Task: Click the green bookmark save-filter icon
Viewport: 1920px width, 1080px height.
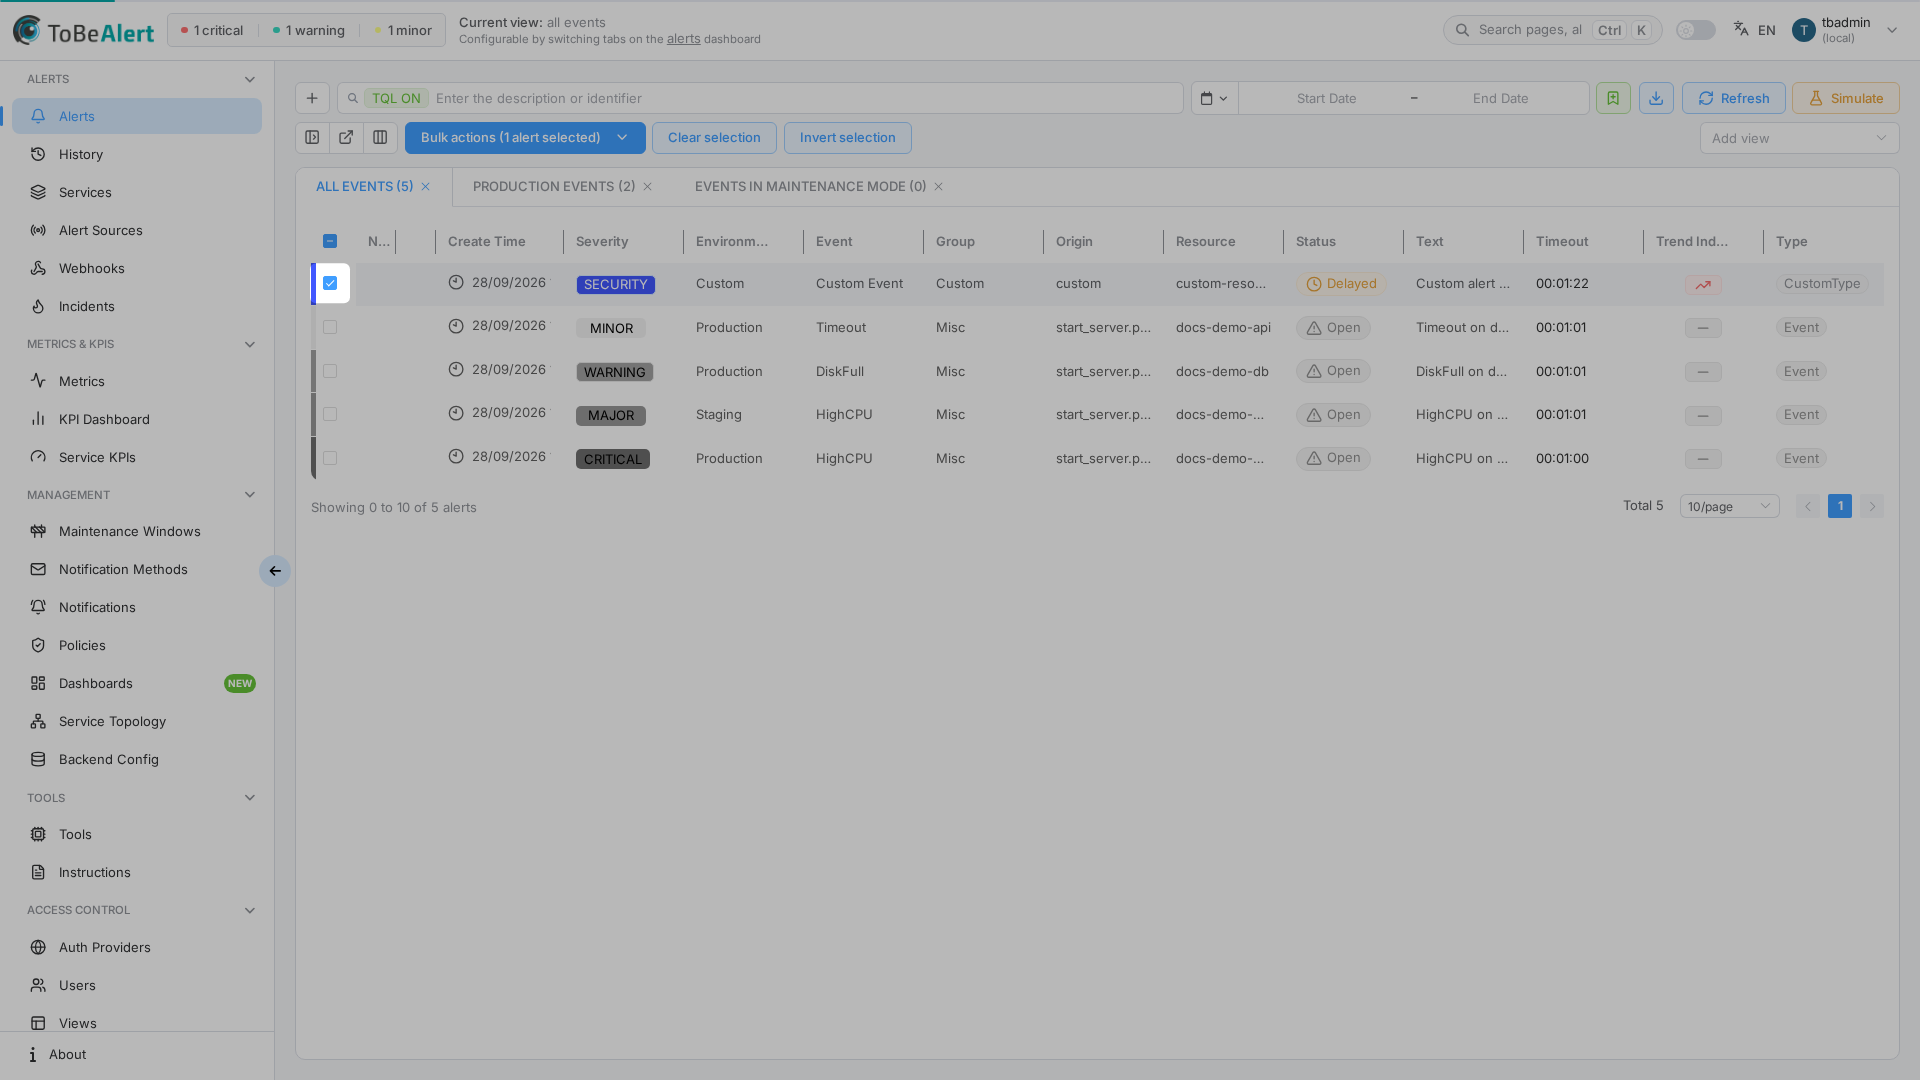Action: (x=1613, y=98)
